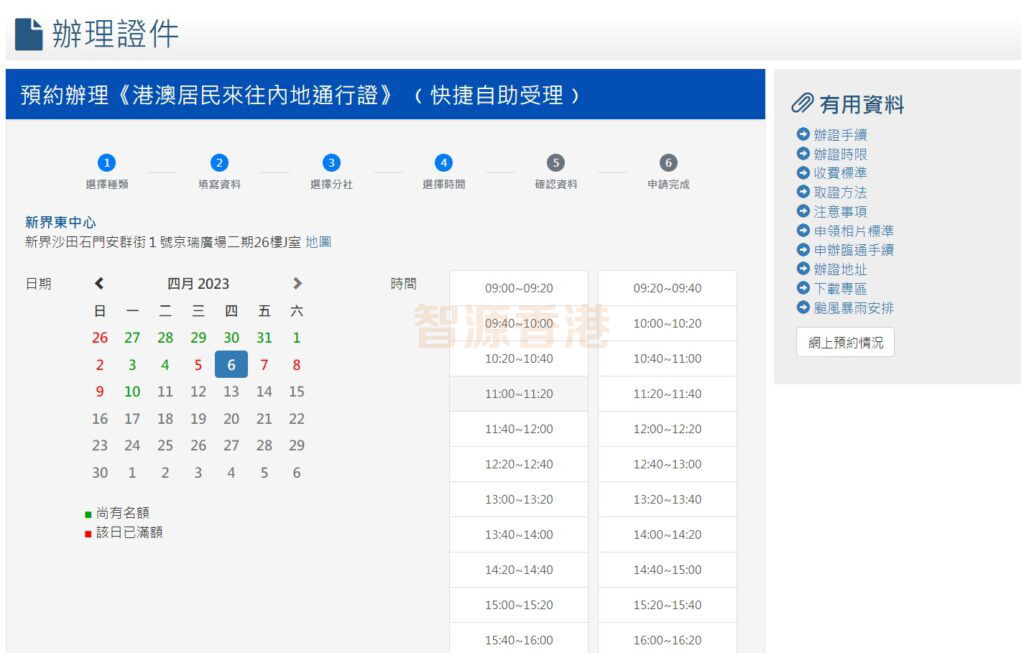Image resolution: width=1024 pixels, height=653 pixels.
Task: Select selected date 6 in calendar
Action: click(231, 364)
